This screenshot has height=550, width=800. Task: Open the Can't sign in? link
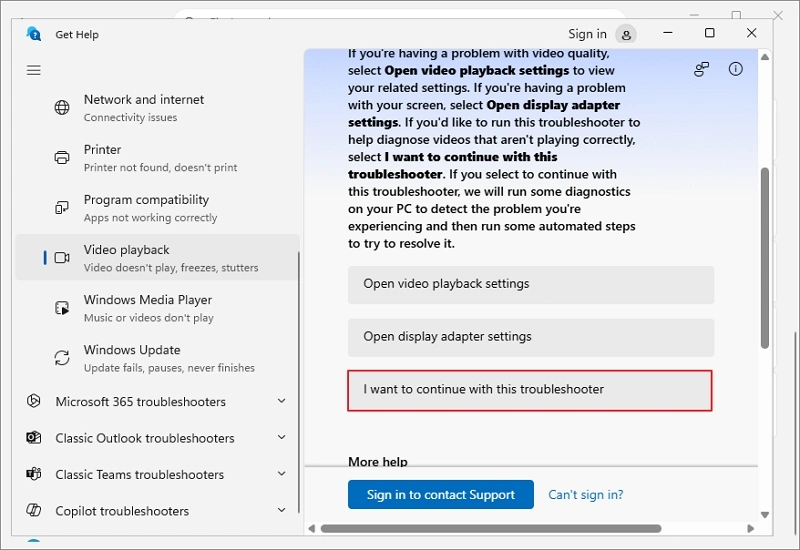pyautogui.click(x=586, y=494)
